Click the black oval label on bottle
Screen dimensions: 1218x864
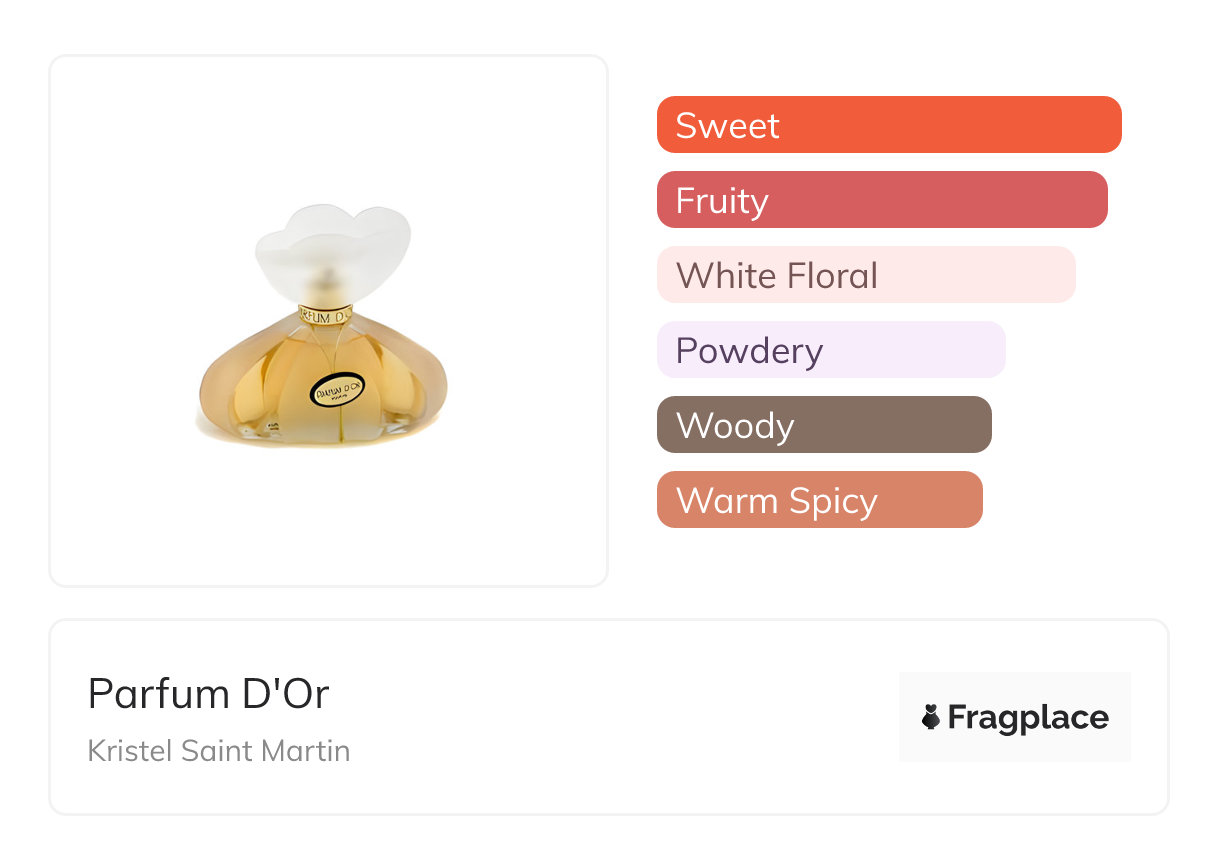[338, 390]
